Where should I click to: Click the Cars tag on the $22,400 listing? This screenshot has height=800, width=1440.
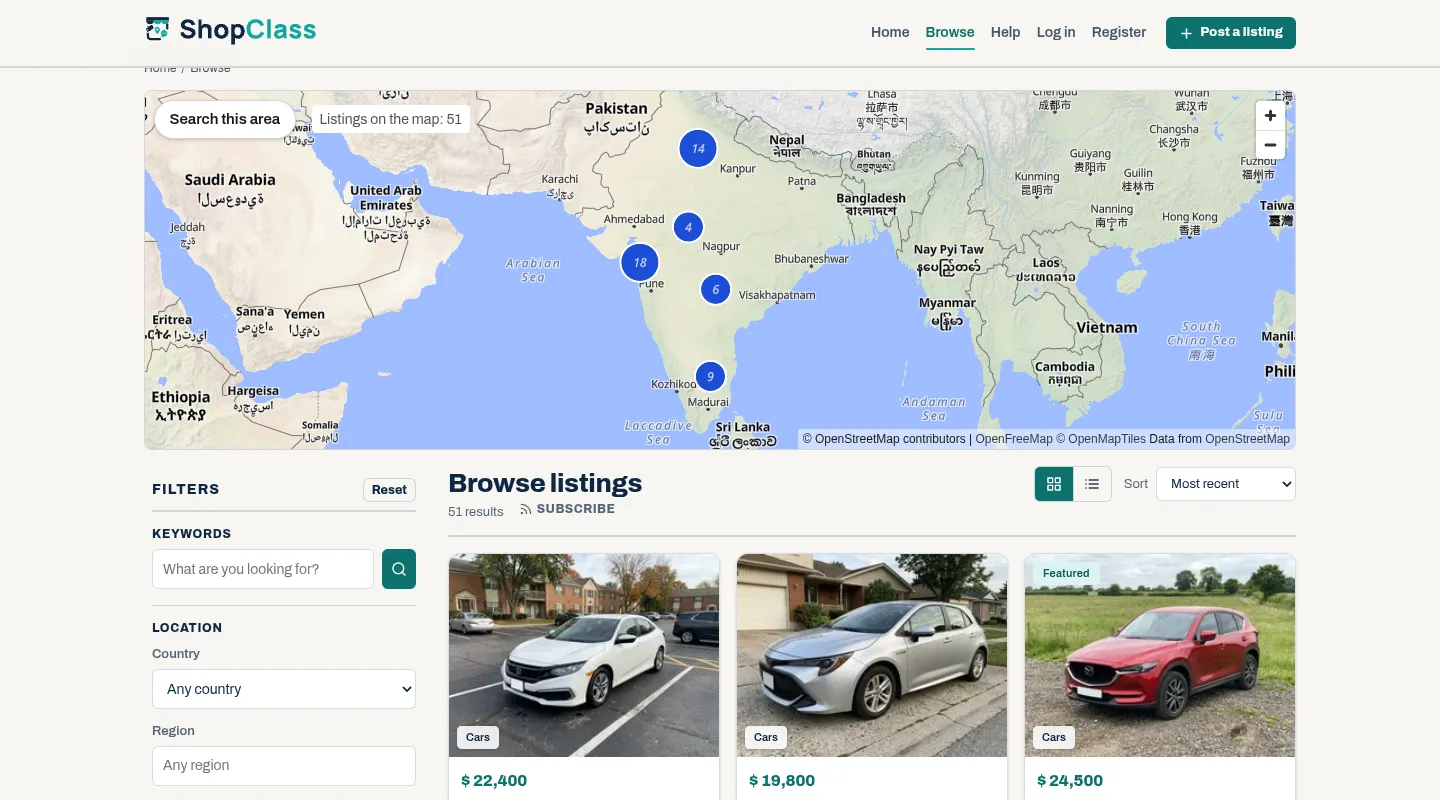(478, 737)
